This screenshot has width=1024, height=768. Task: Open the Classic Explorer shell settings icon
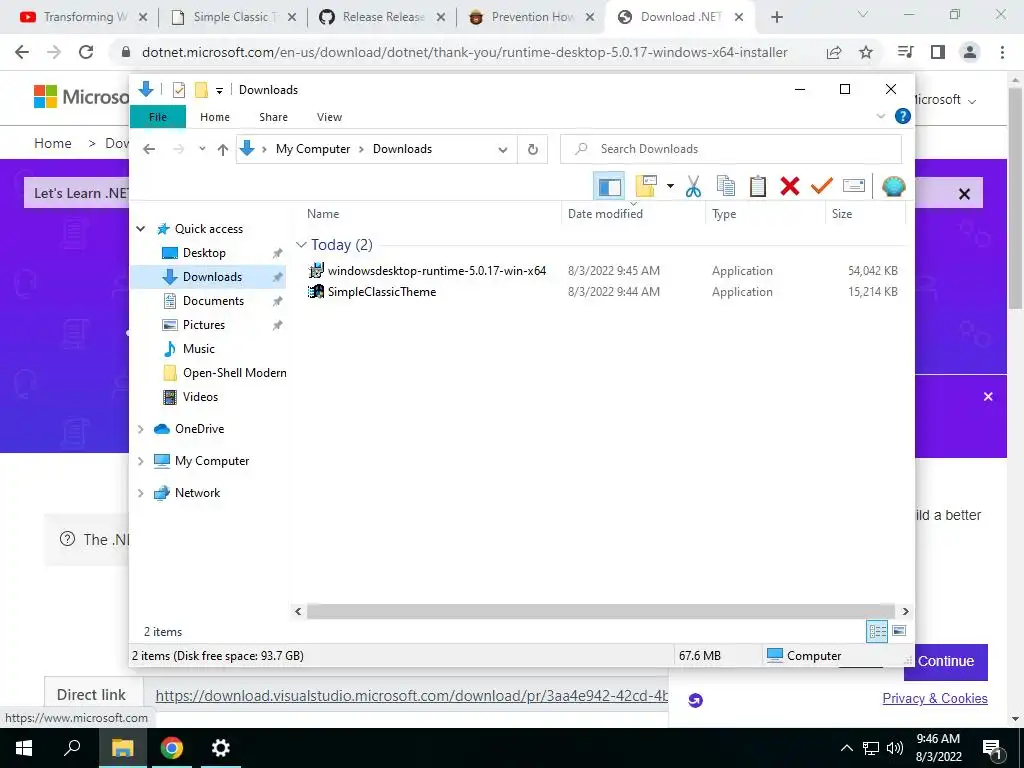pos(893,186)
